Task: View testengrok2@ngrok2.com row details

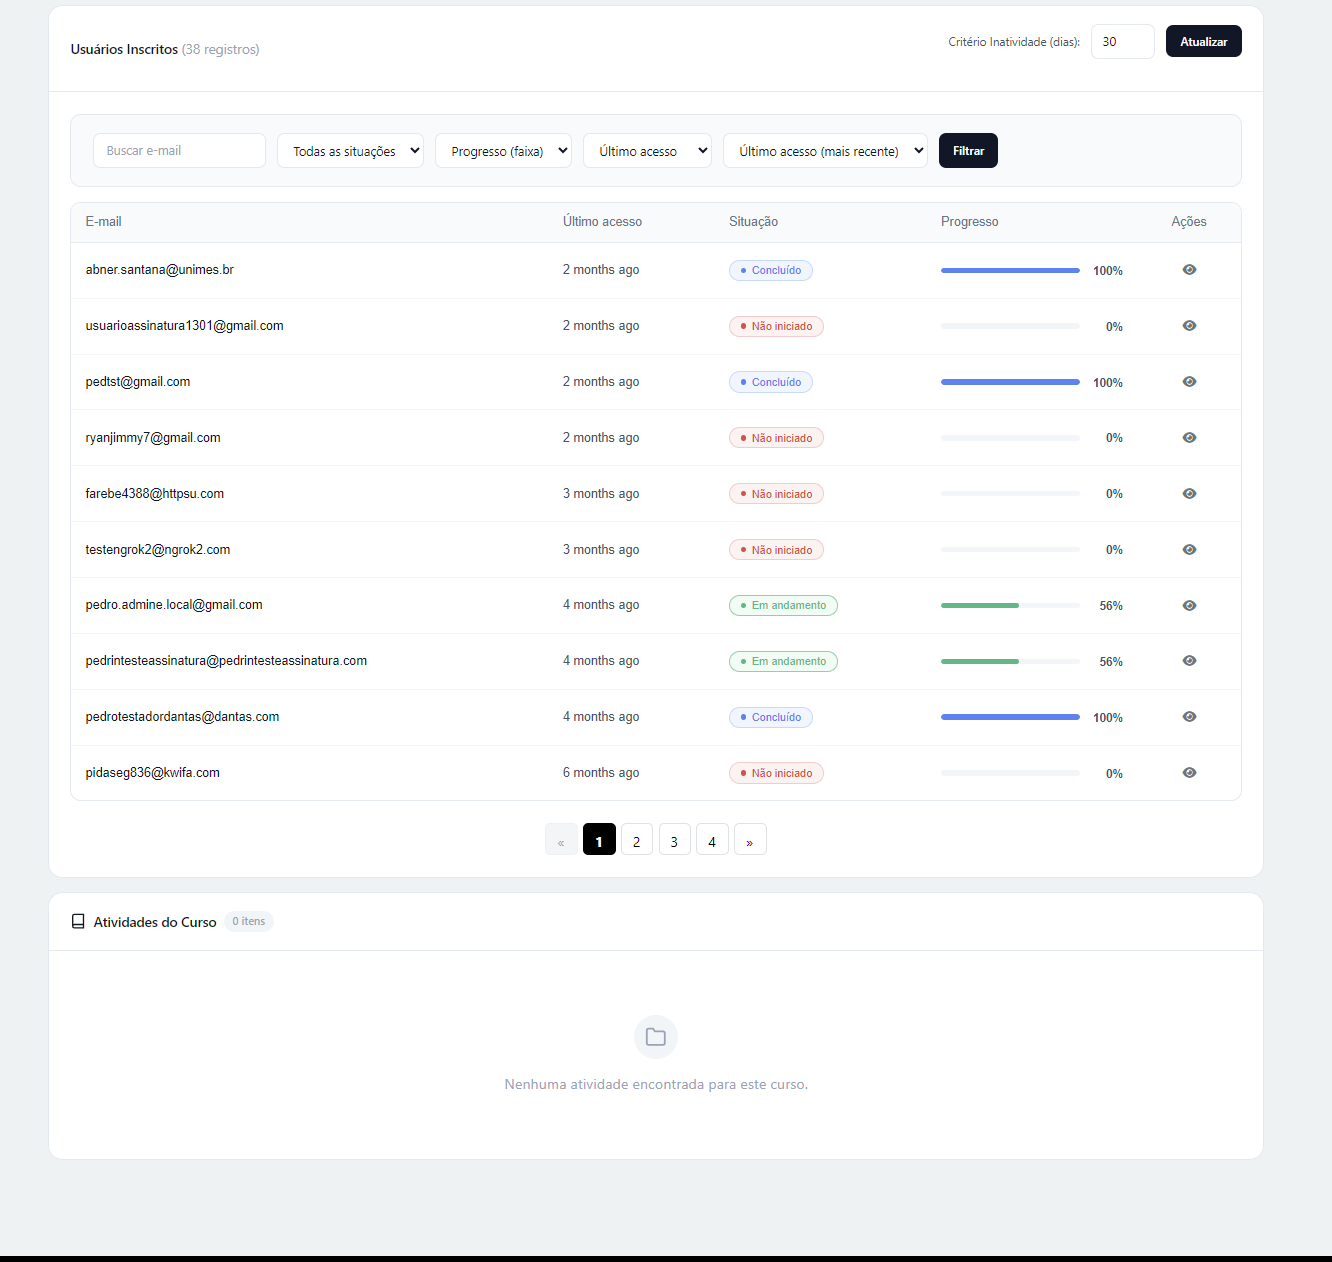Action: 1189,550
